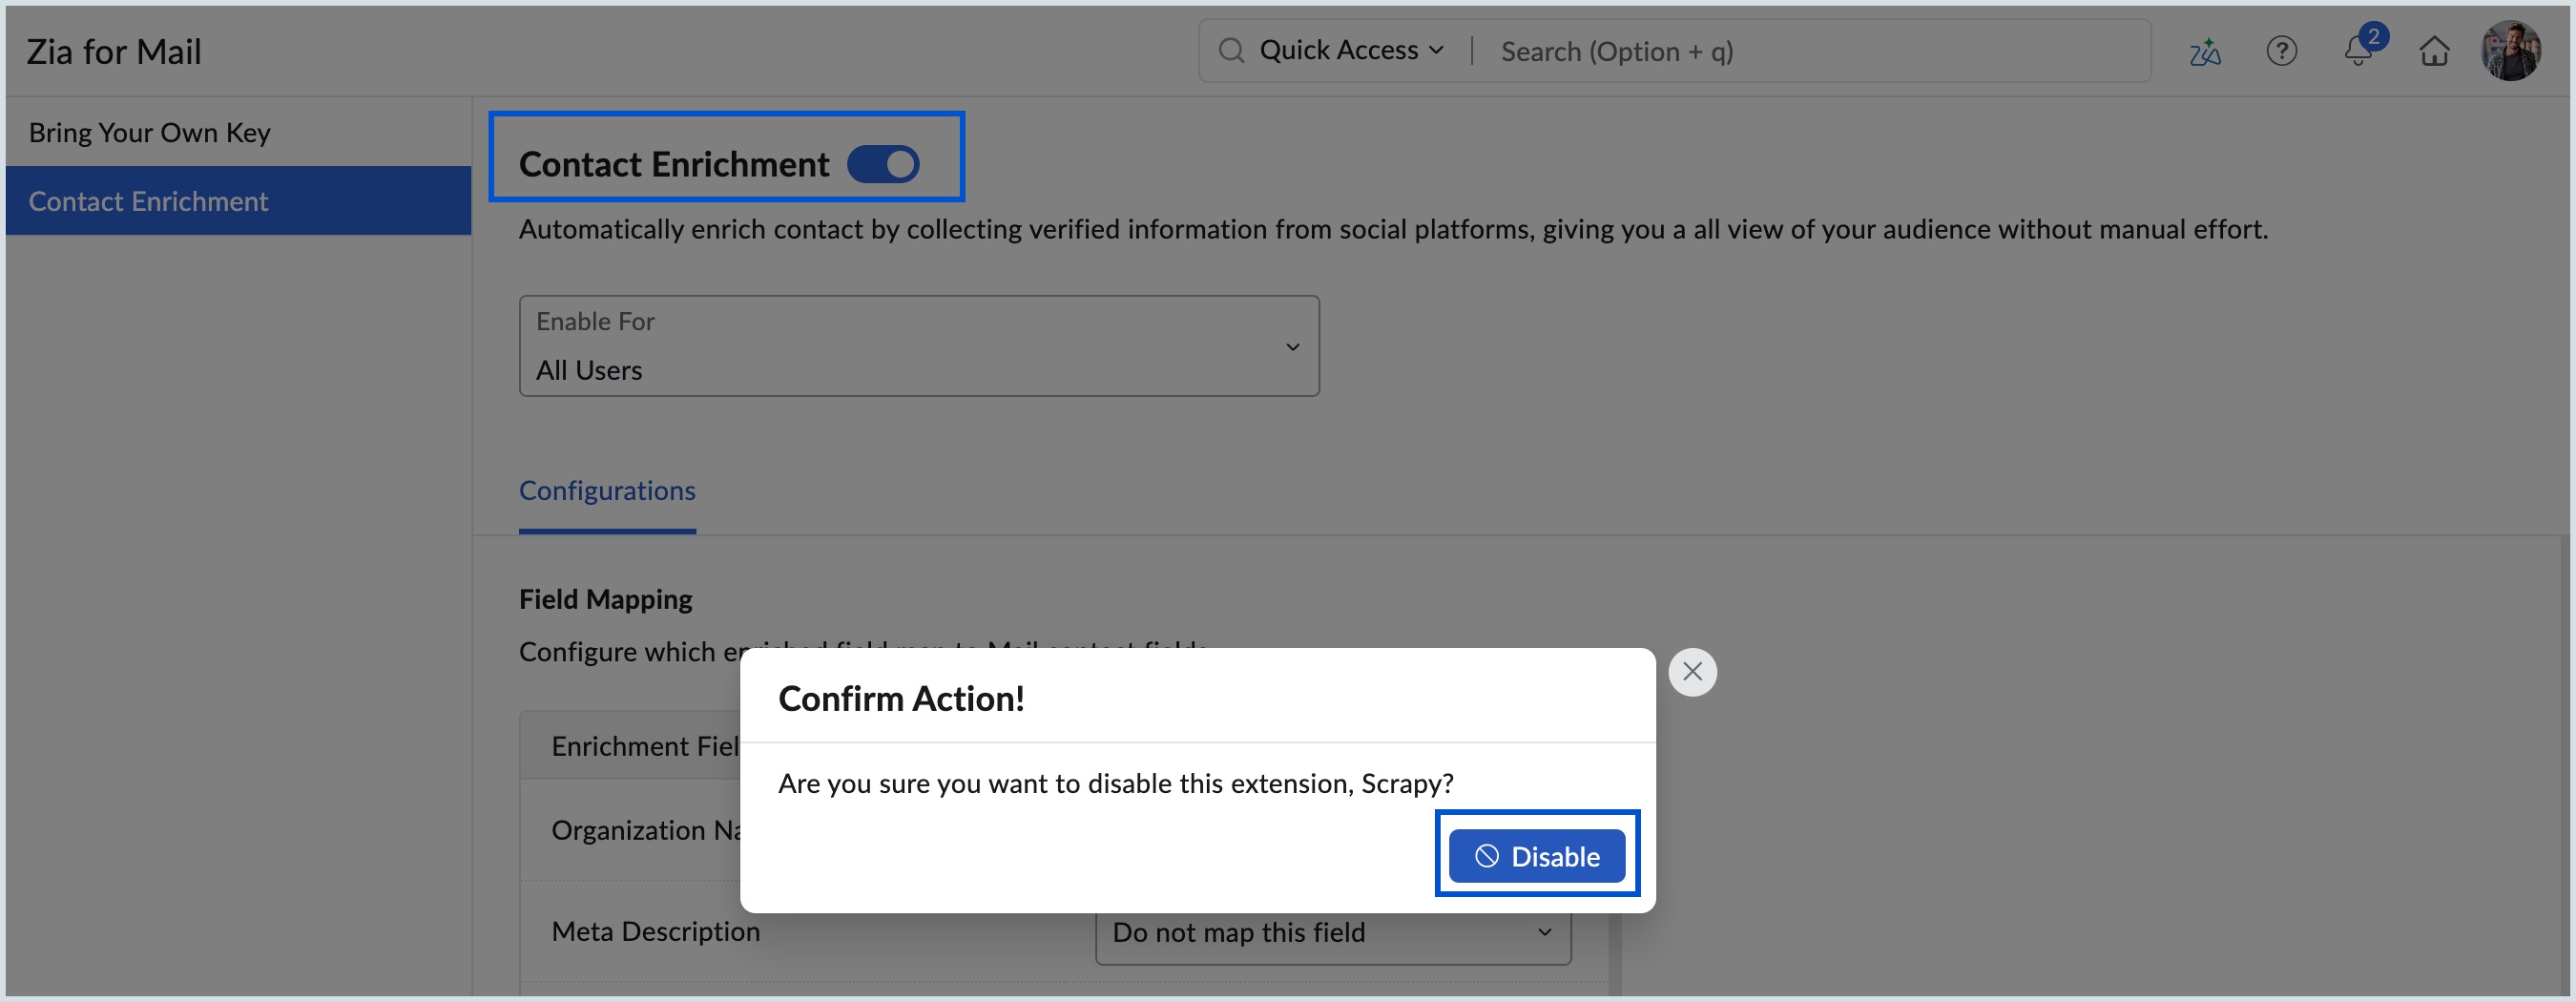Select Bring Your Own Key in the sidebar
Image resolution: width=2576 pixels, height=1002 pixels.
point(149,131)
